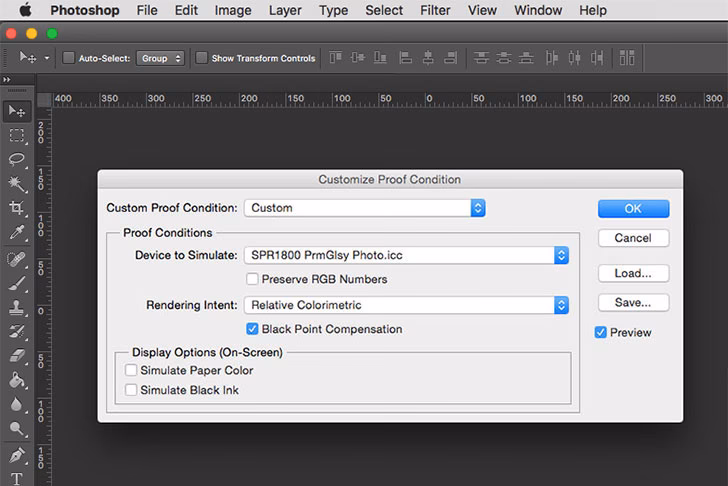This screenshot has width=728, height=486.
Task: Open Rendering Intent dropdown
Action: pos(407,305)
